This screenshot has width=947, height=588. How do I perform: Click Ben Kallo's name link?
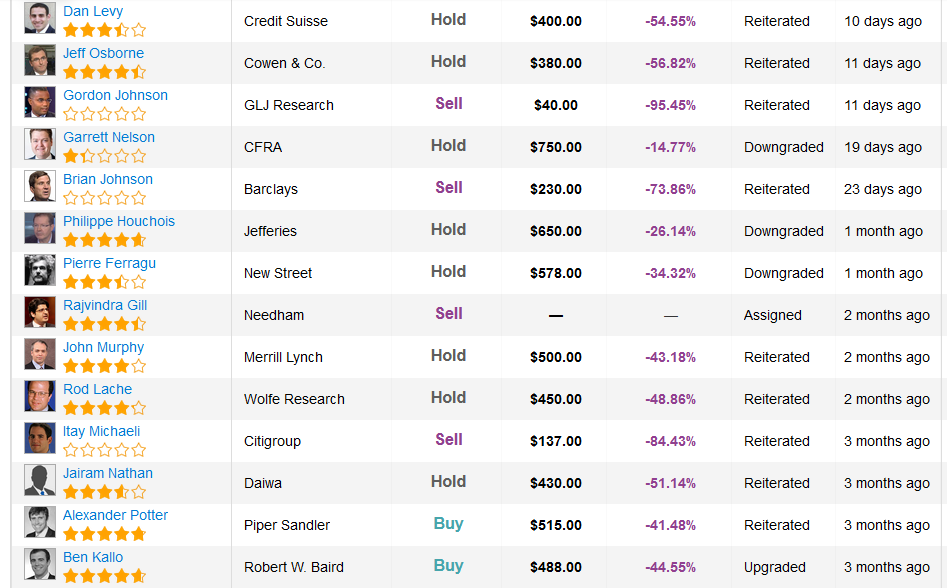tap(93, 558)
